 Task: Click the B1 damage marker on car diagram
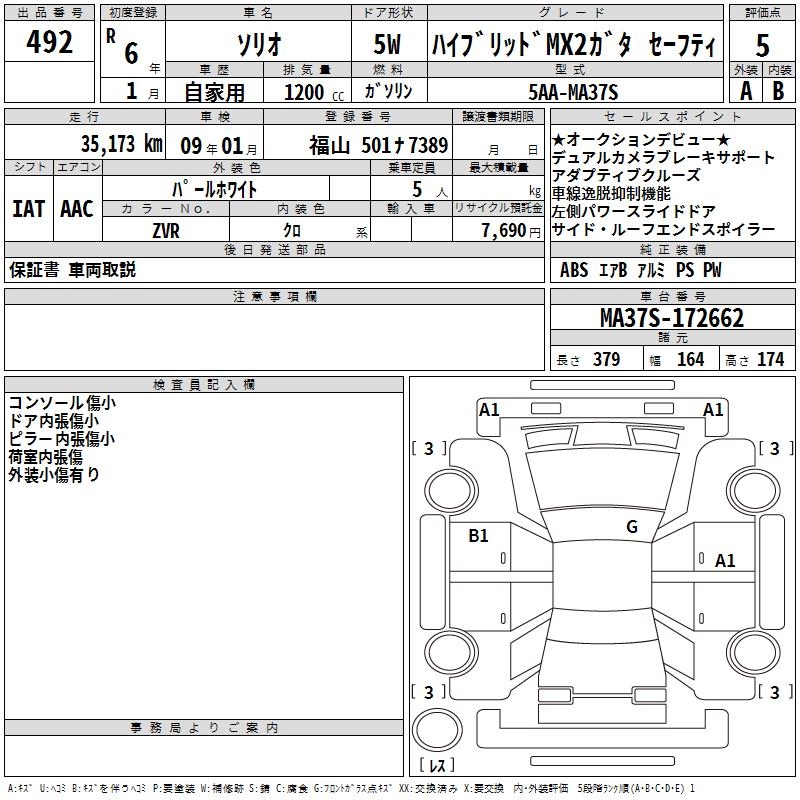coord(479,536)
